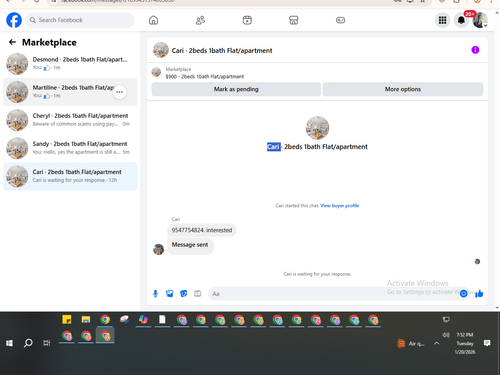Open the notifications bell
This screenshot has width=500, height=375.
pyautogui.click(x=461, y=20)
